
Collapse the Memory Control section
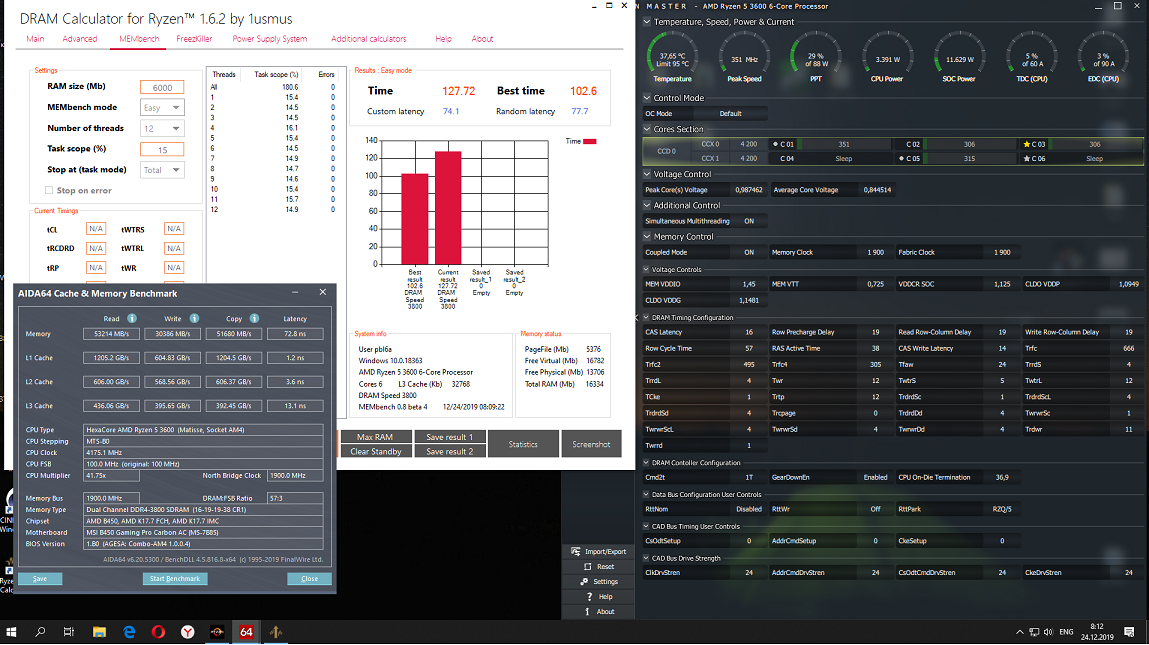point(647,237)
